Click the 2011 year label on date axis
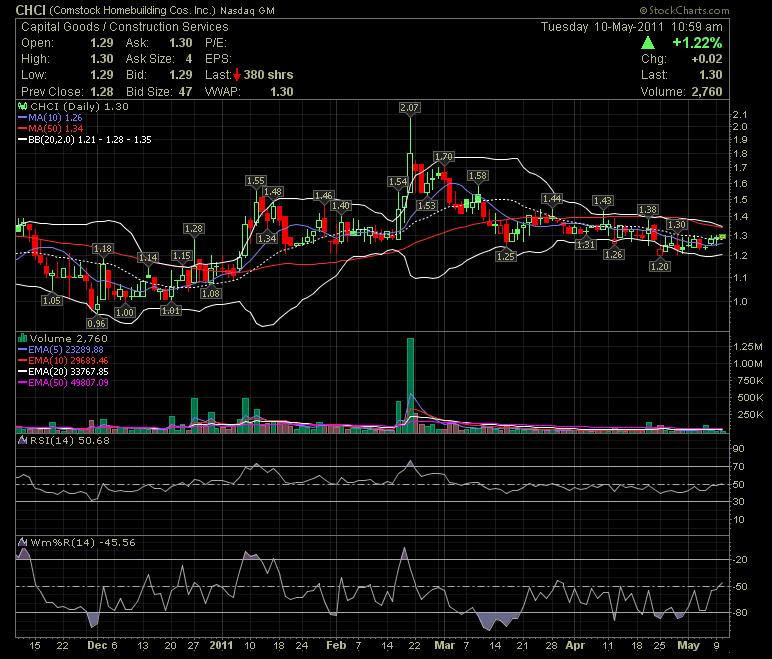Image resolution: width=772 pixels, height=659 pixels. click(221, 645)
